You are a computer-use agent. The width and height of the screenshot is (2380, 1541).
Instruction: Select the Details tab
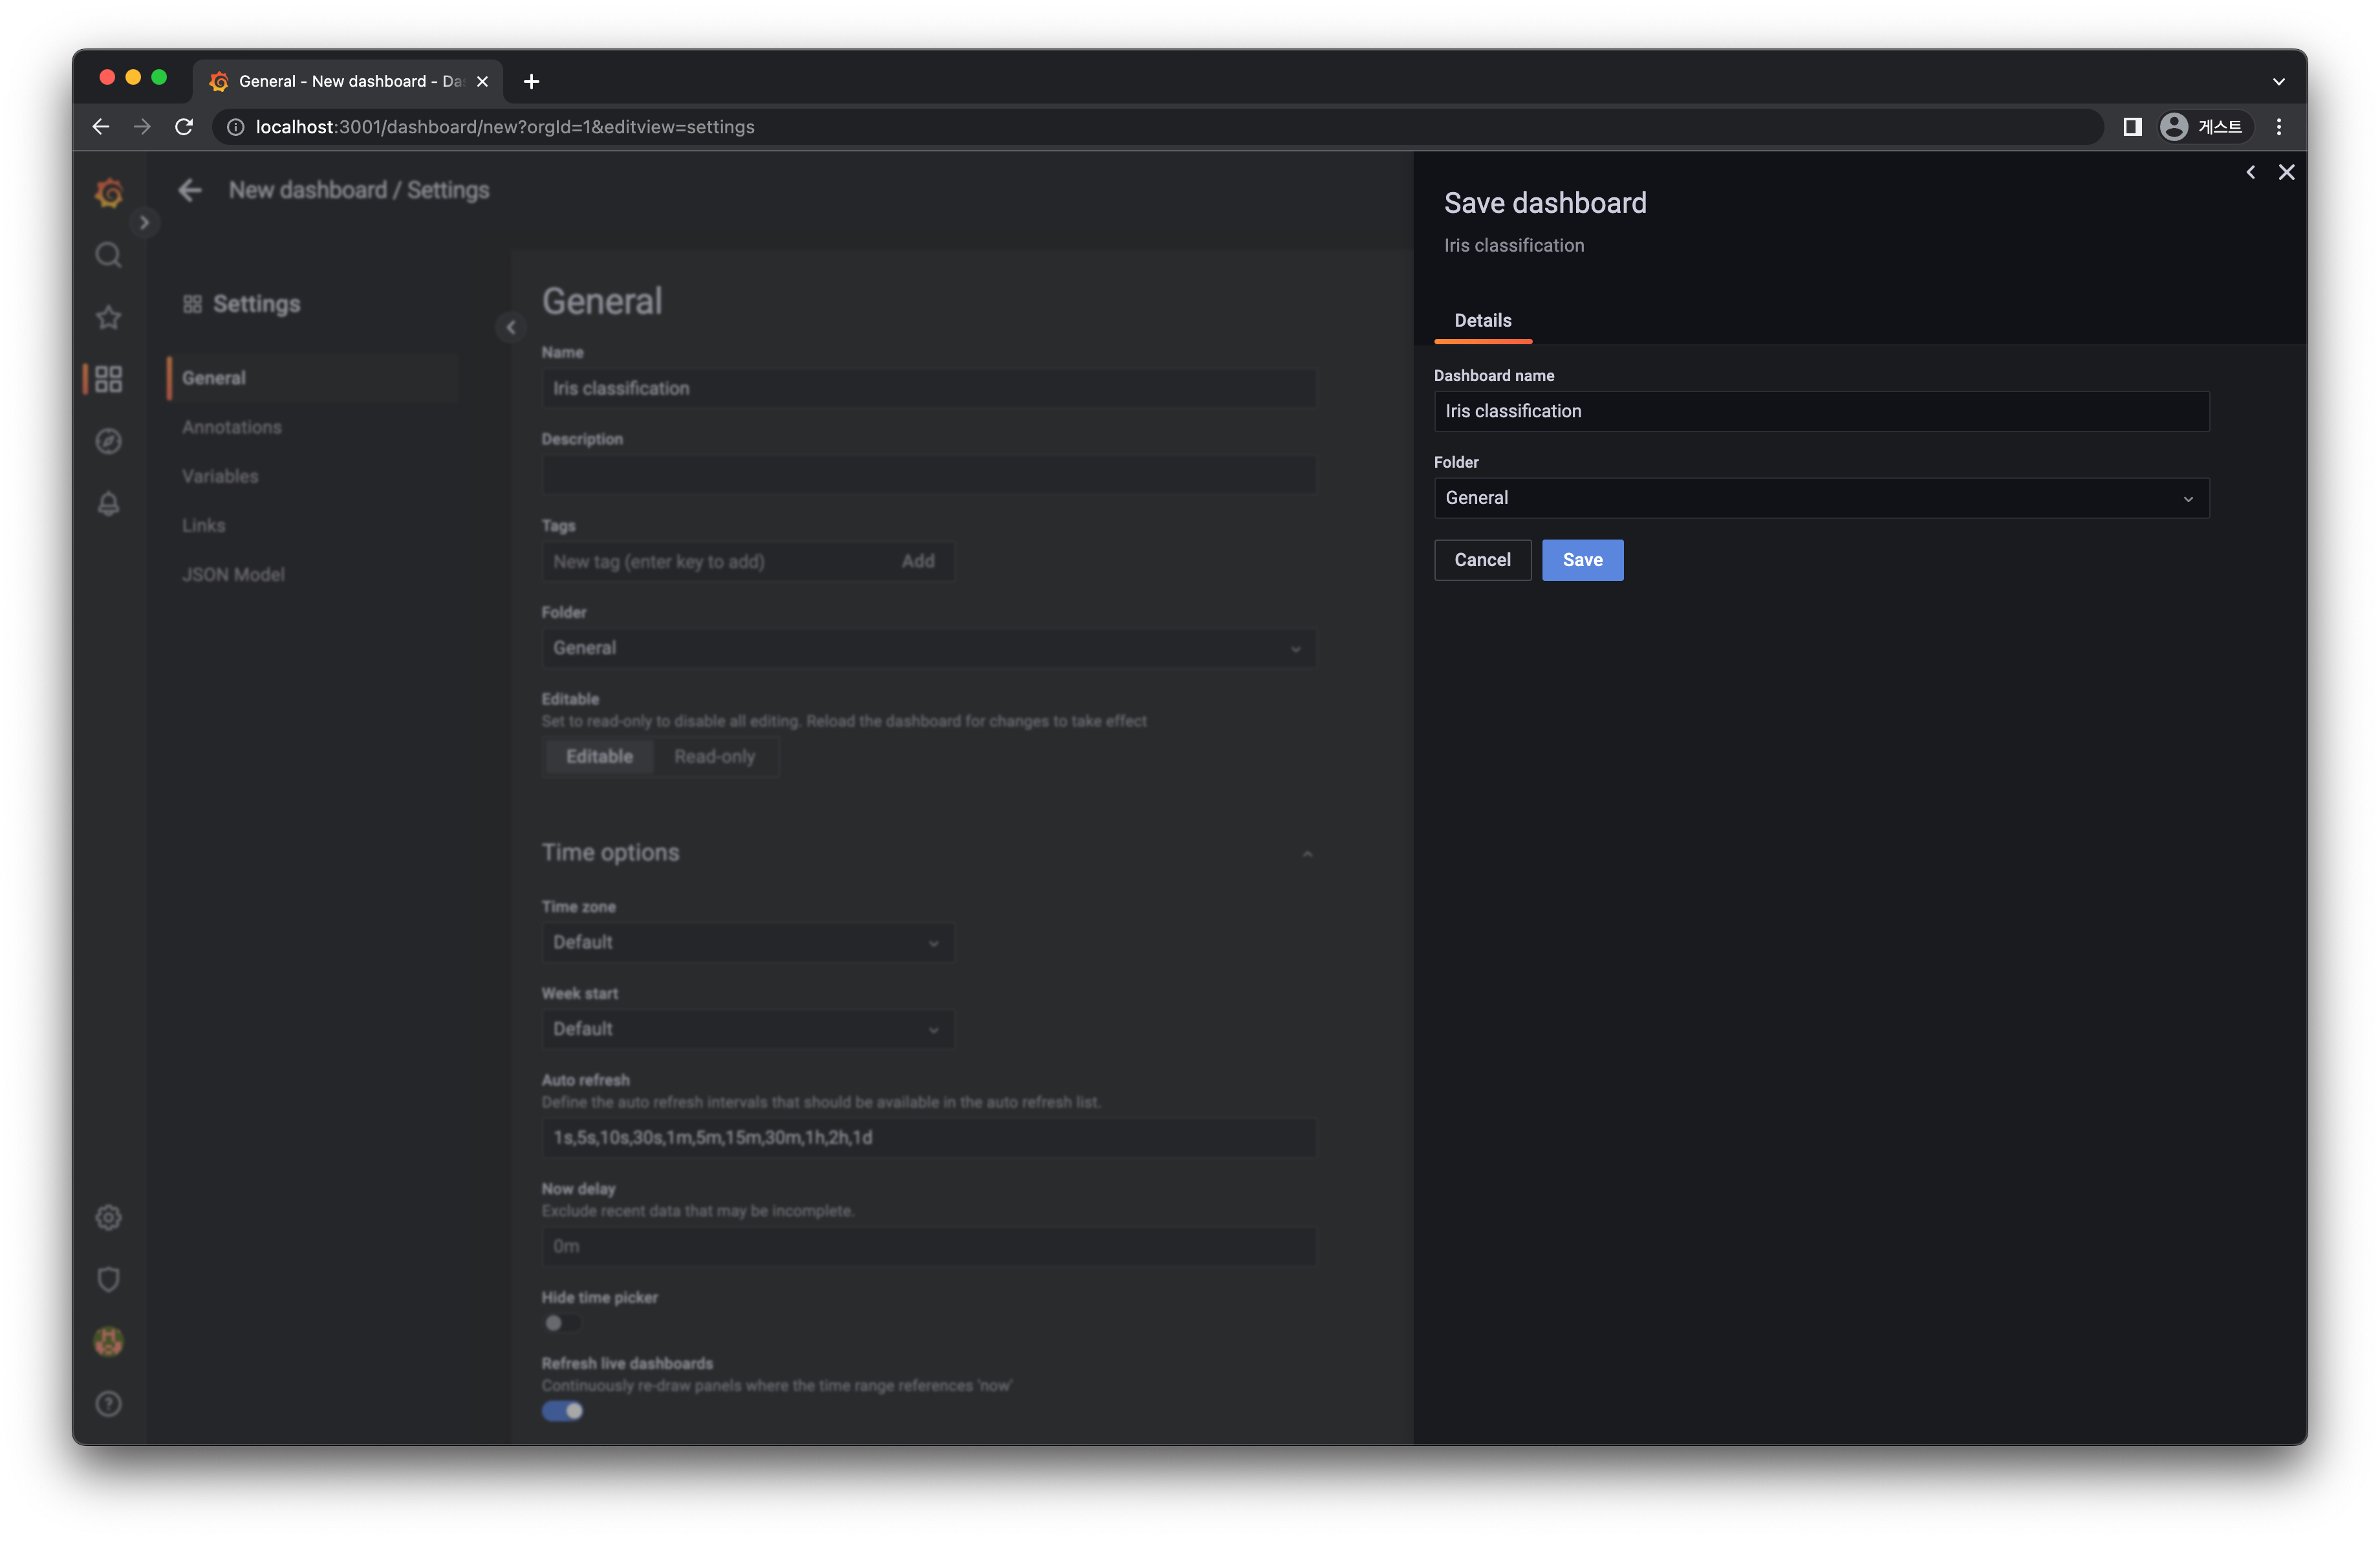pyautogui.click(x=1482, y=320)
